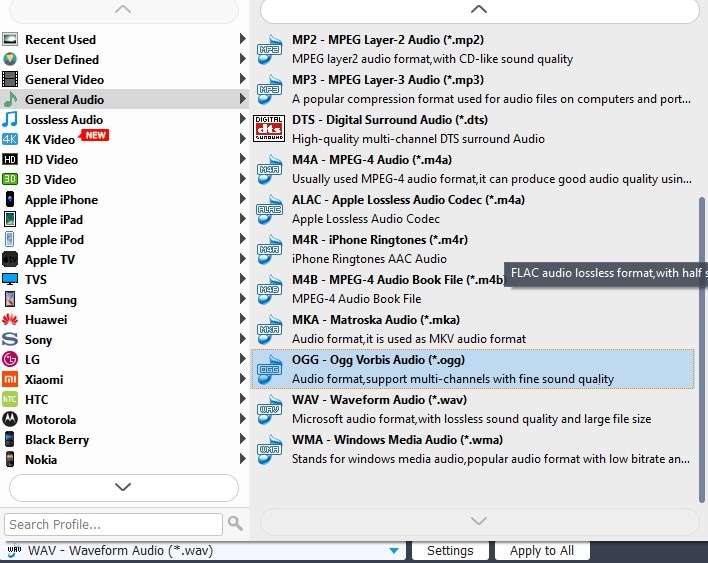The height and width of the screenshot is (563, 708).
Task: Click the Black Berry phone icon
Action: [10, 439]
